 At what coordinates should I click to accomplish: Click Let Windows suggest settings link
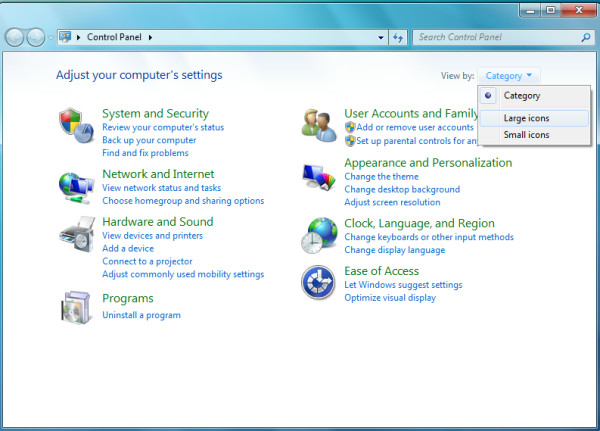click(403, 285)
